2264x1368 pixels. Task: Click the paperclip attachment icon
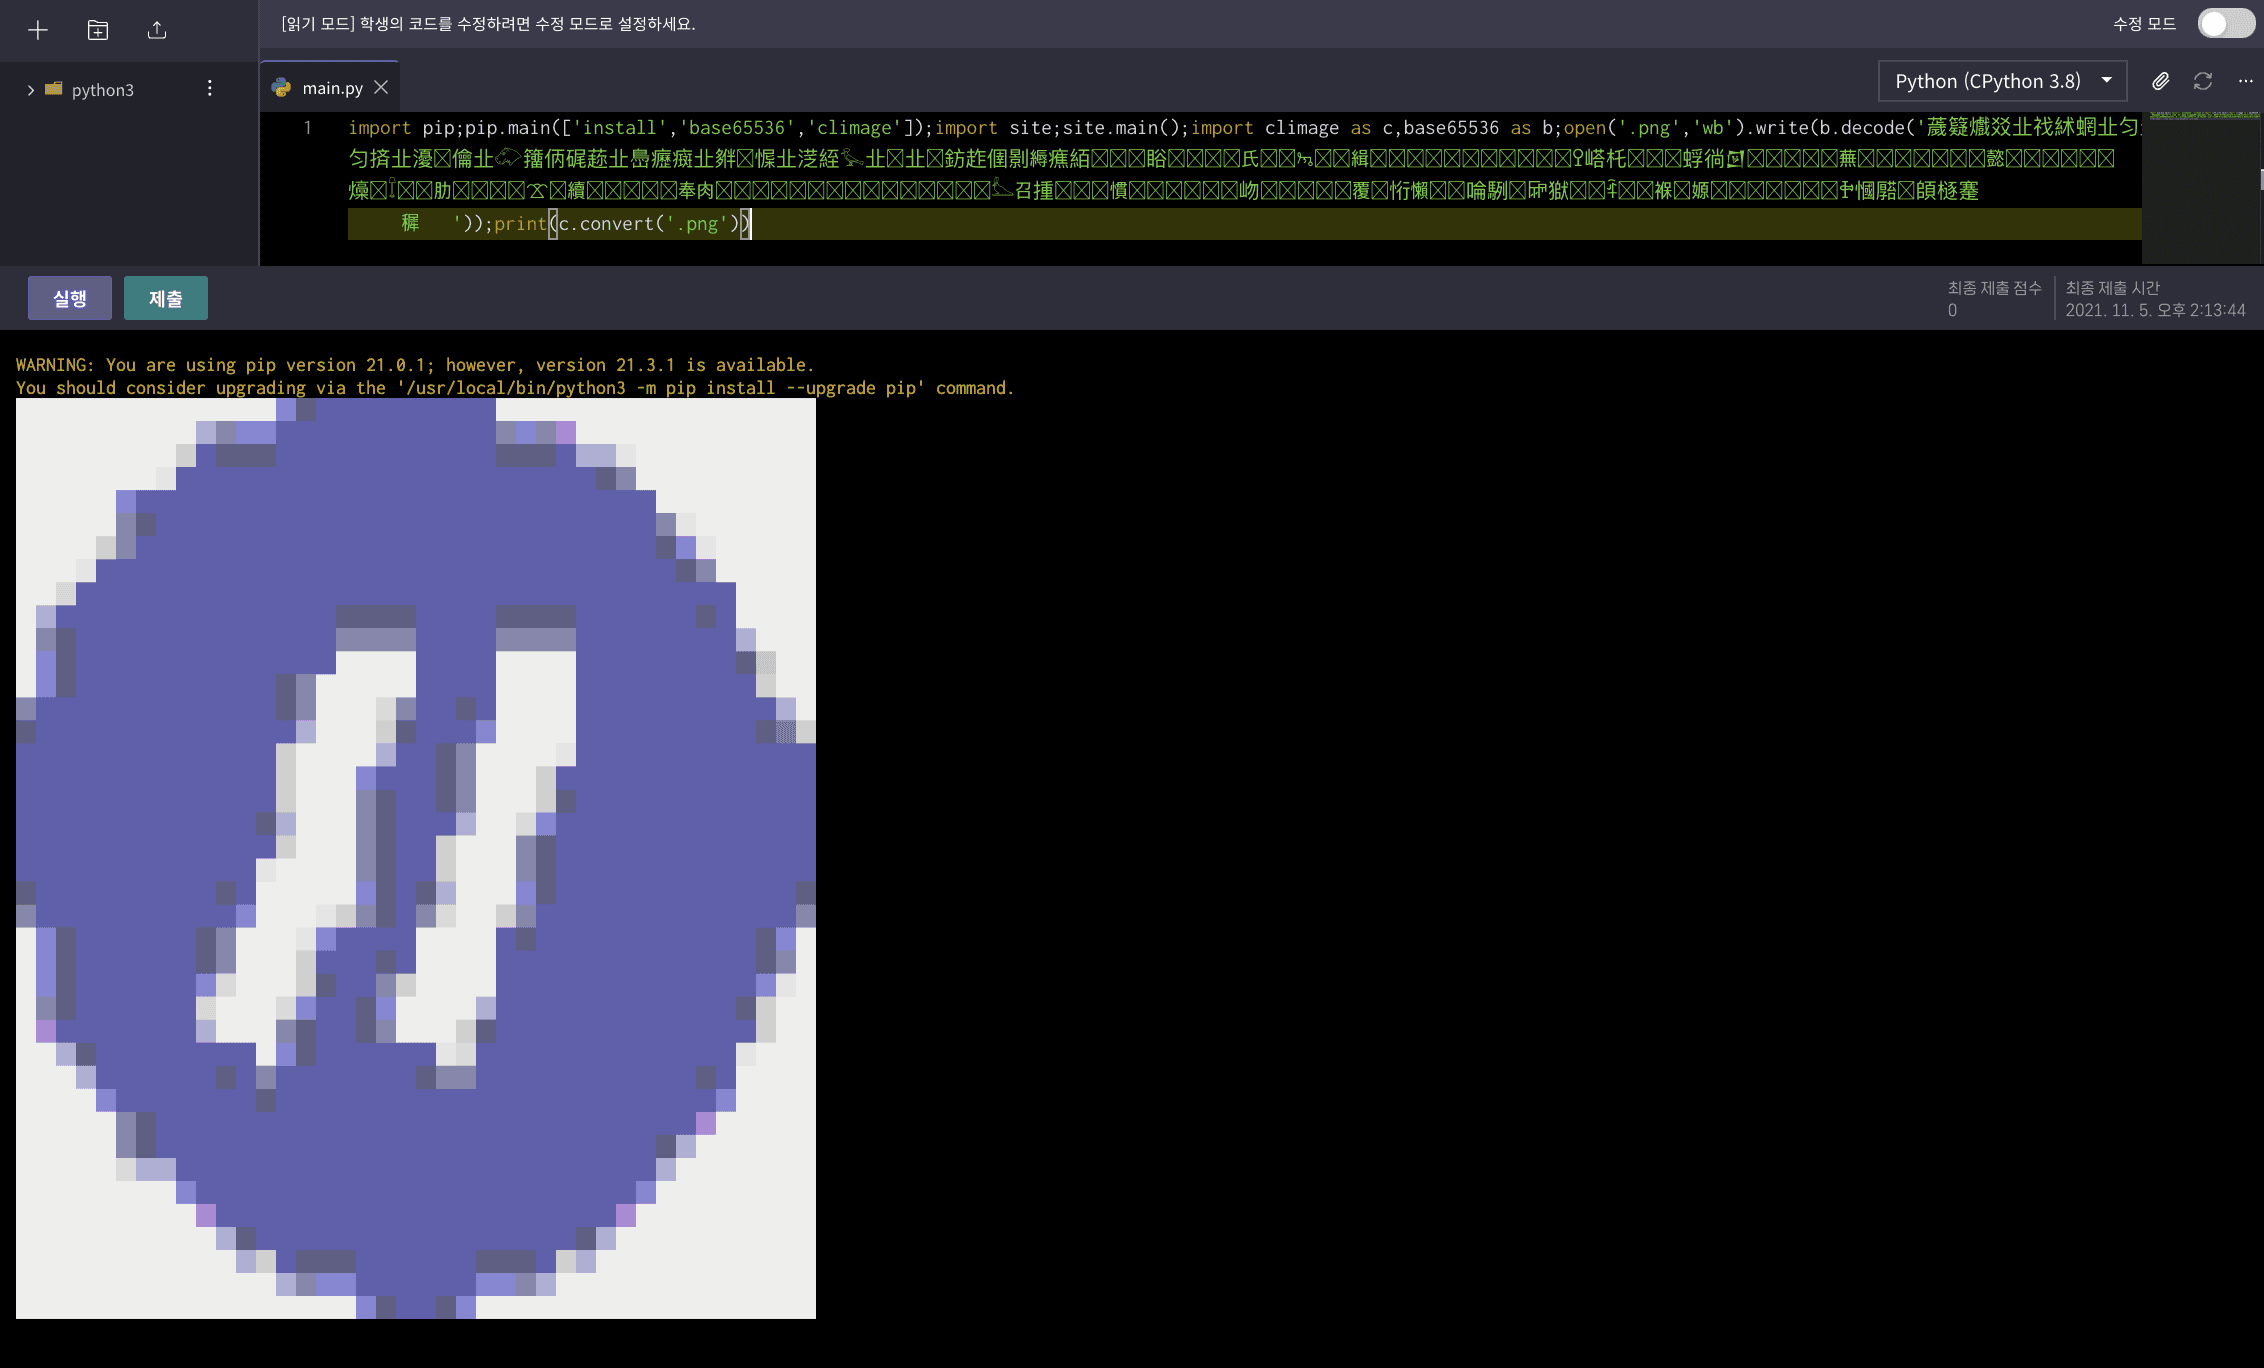[x=2160, y=81]
